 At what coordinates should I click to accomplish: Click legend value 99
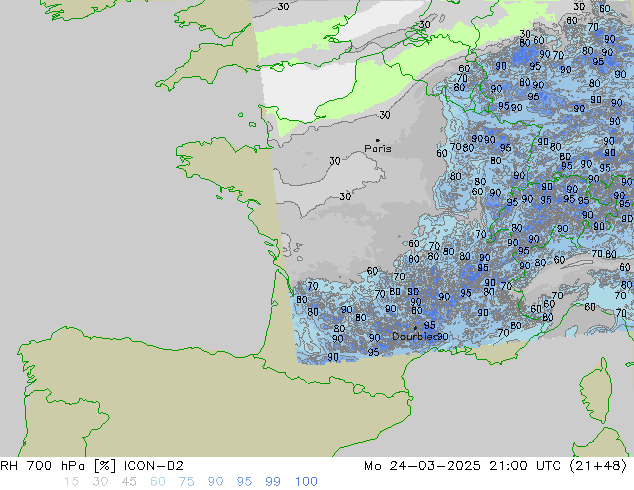pyautogui.click(x=273, y=482)
